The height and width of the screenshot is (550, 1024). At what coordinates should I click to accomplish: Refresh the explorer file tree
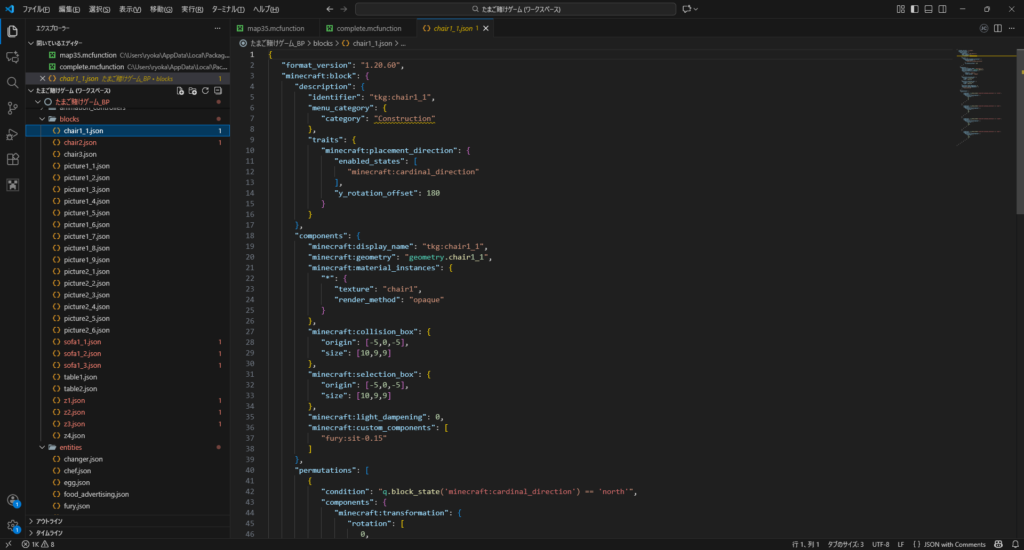click(205, 90)
